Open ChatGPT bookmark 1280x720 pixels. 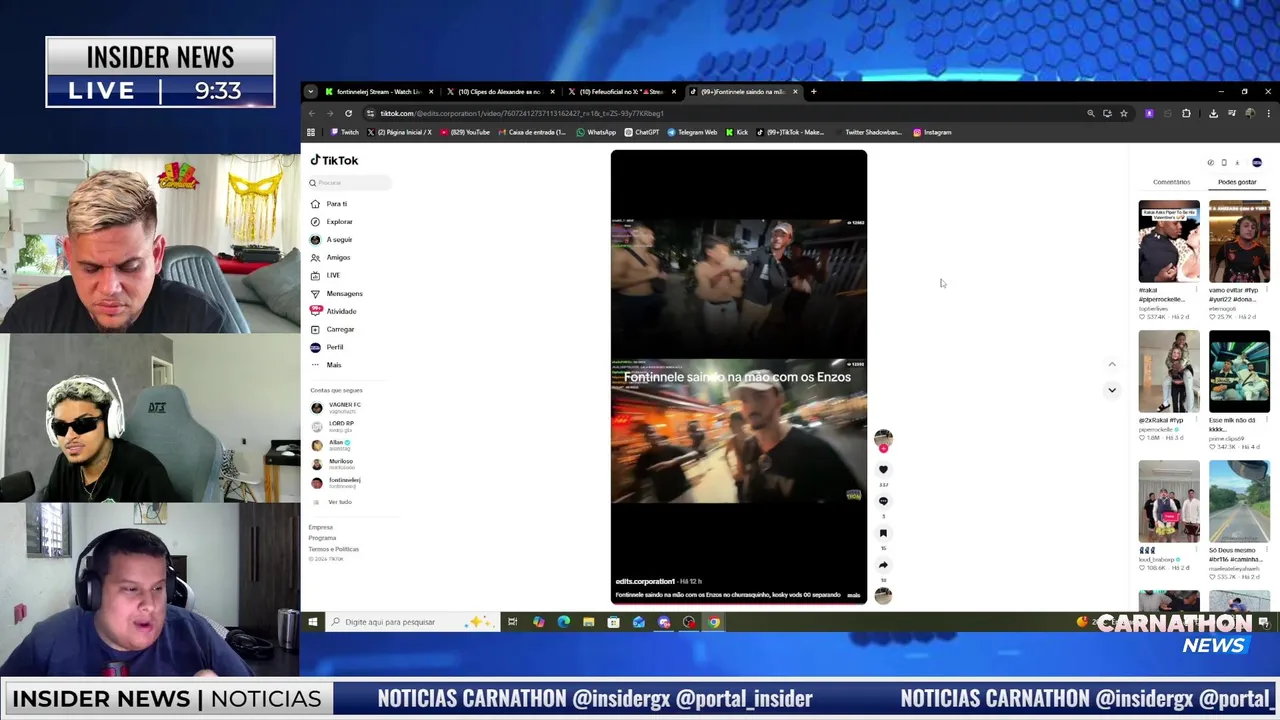click(x=642, y=132)
